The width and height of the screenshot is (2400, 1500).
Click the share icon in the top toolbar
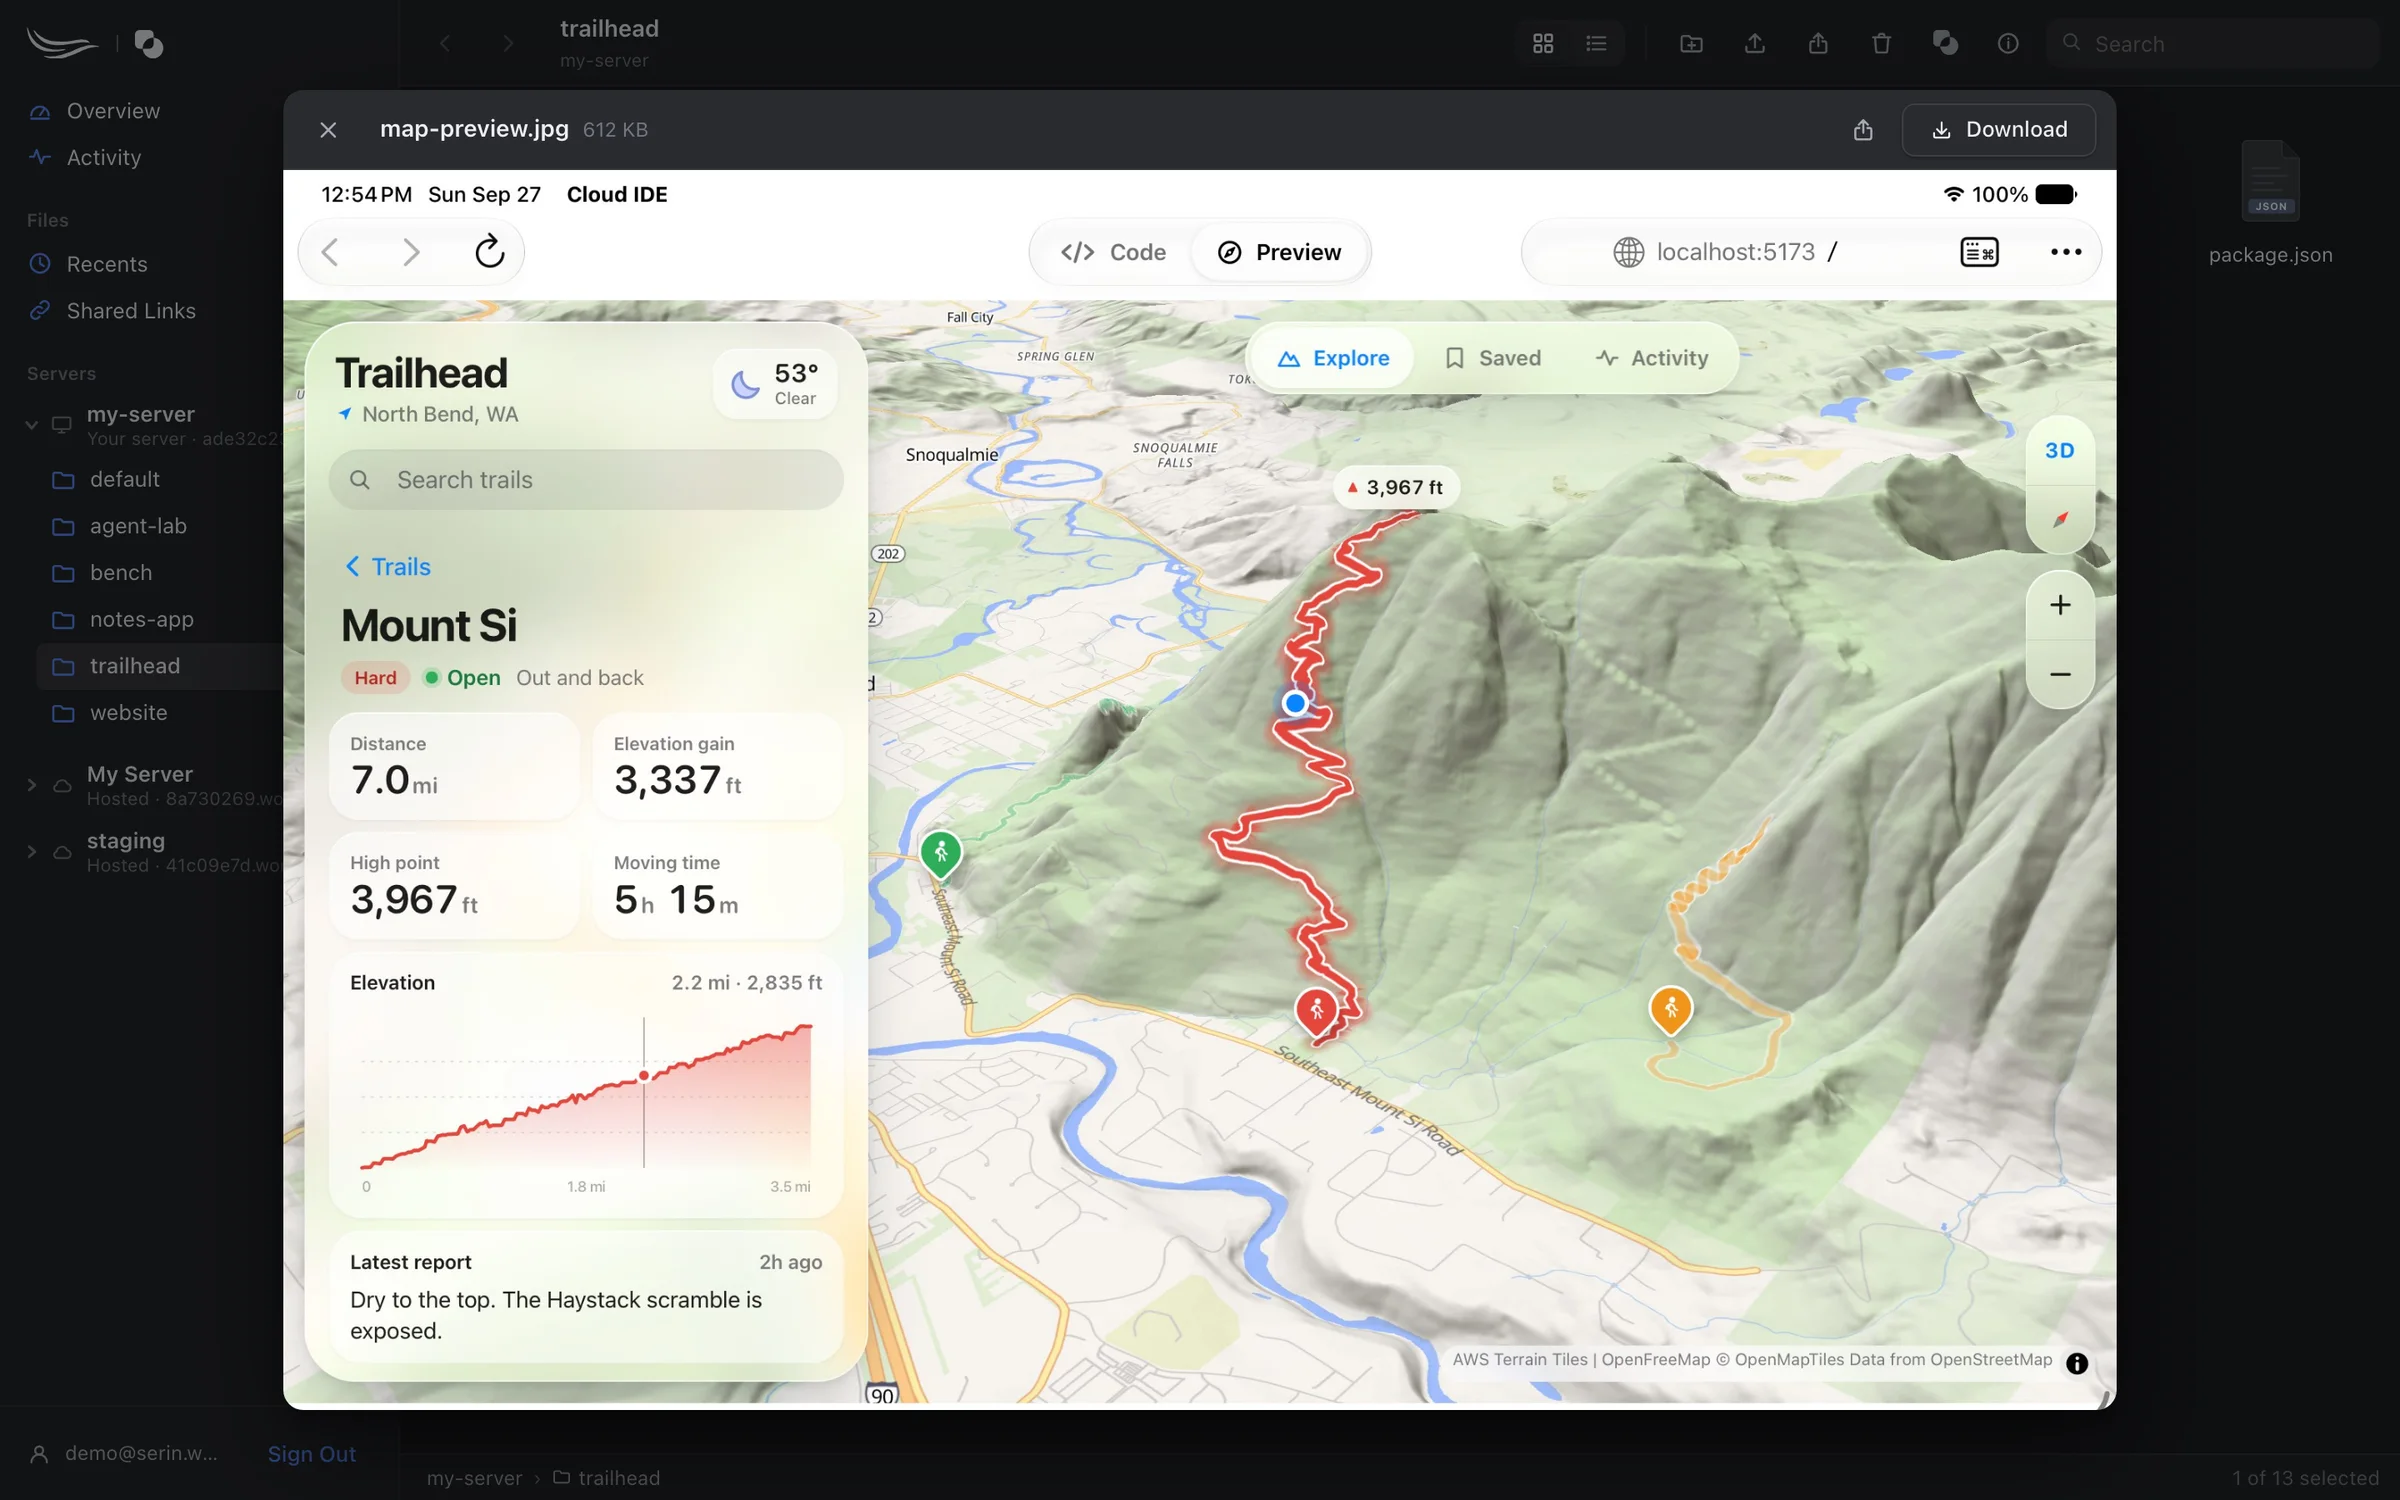coord(1818,44)
